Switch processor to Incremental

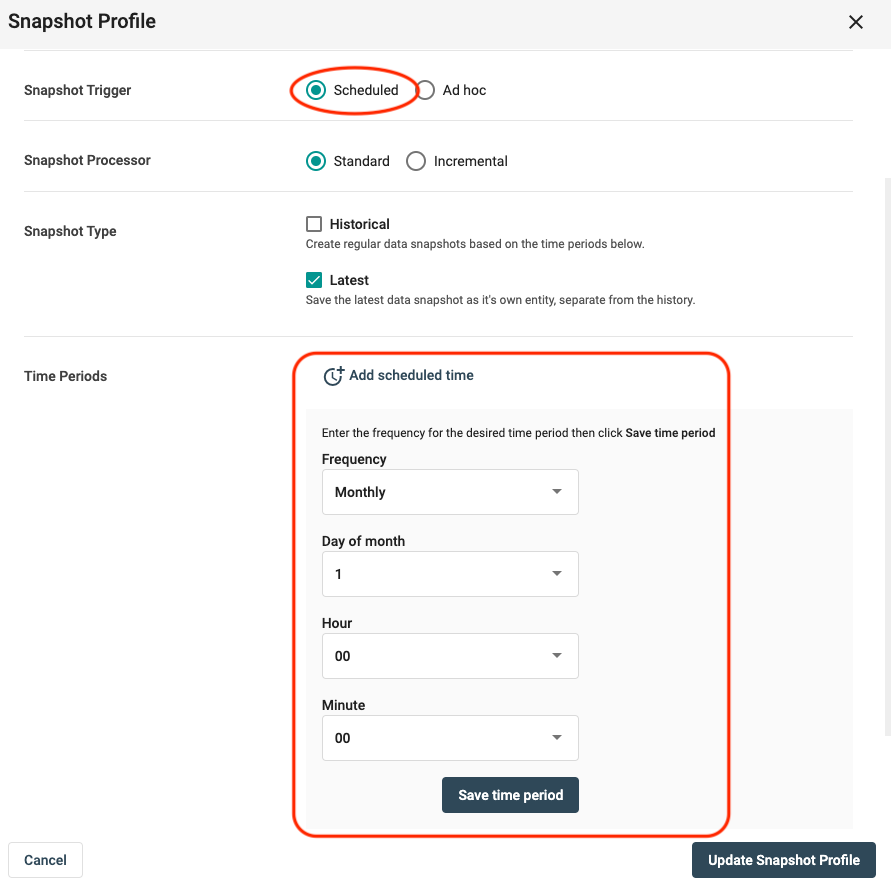[x=416, y=161]
